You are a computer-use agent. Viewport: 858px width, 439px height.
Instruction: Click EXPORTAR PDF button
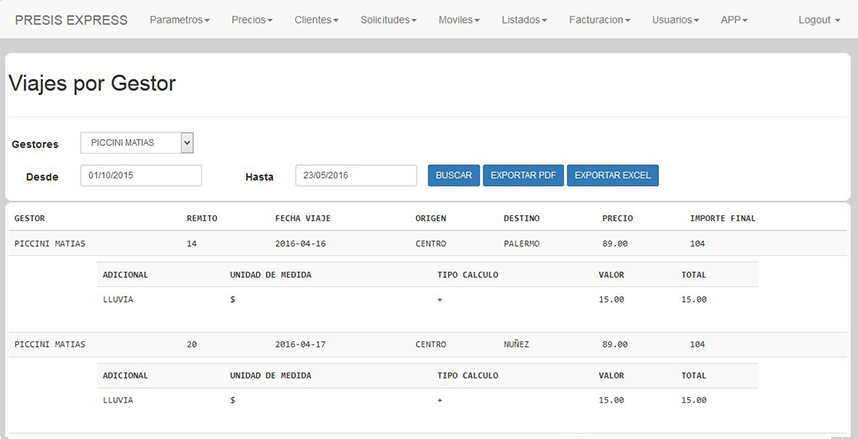(523, 175)
